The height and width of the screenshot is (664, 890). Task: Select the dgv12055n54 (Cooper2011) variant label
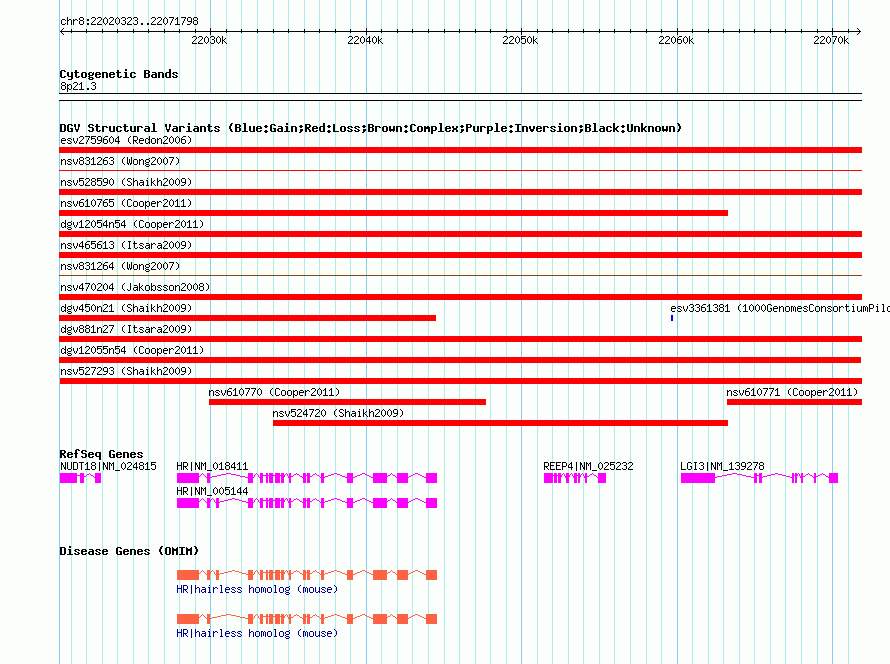point(132,350)
